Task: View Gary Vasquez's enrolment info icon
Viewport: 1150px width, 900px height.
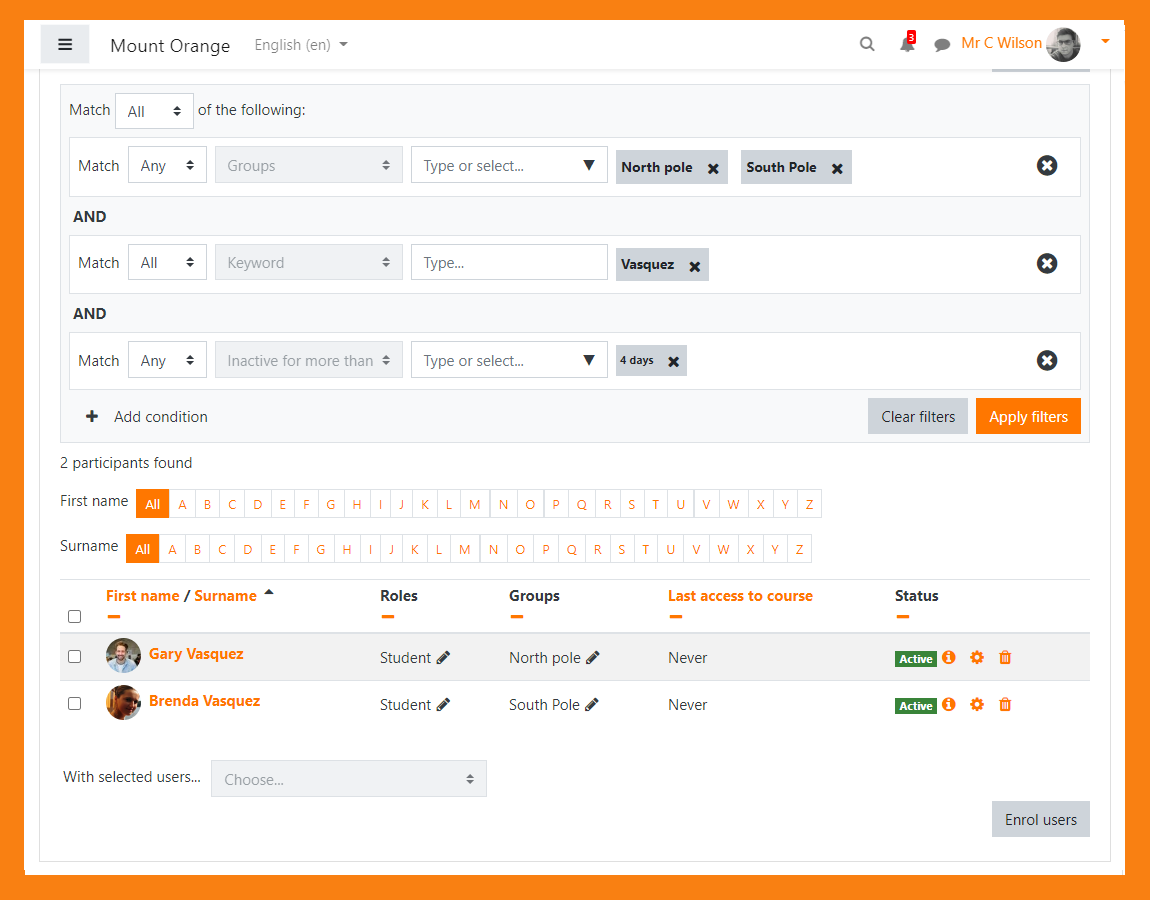Action: tap(948, 658)
